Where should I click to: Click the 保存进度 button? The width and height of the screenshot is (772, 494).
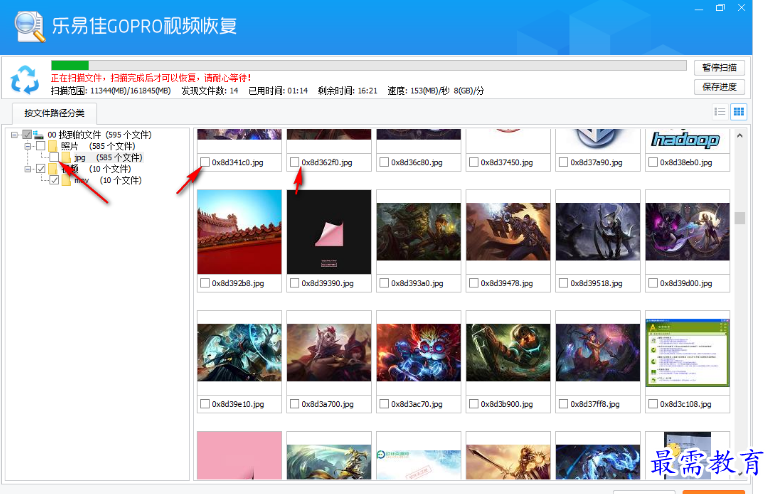tap(719, 87)
